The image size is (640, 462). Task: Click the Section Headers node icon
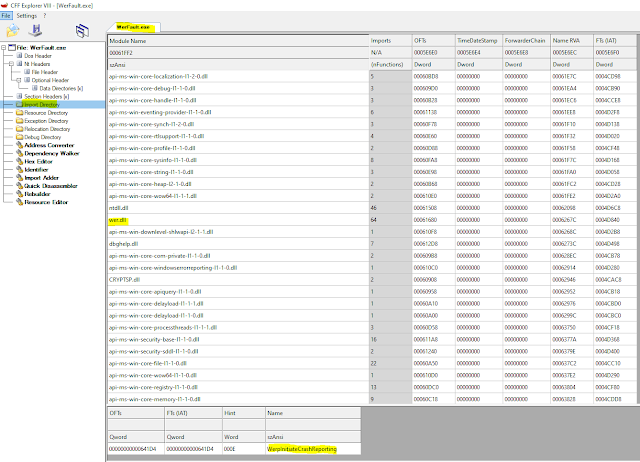pos(19,96)
